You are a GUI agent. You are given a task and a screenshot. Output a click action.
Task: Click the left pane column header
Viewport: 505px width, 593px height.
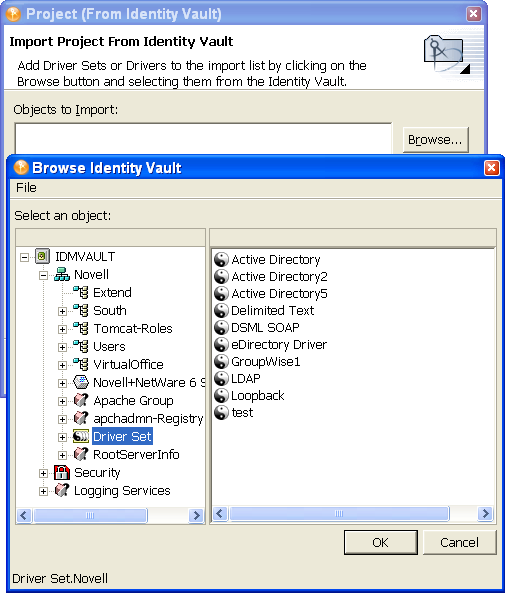tap(110, 237)
